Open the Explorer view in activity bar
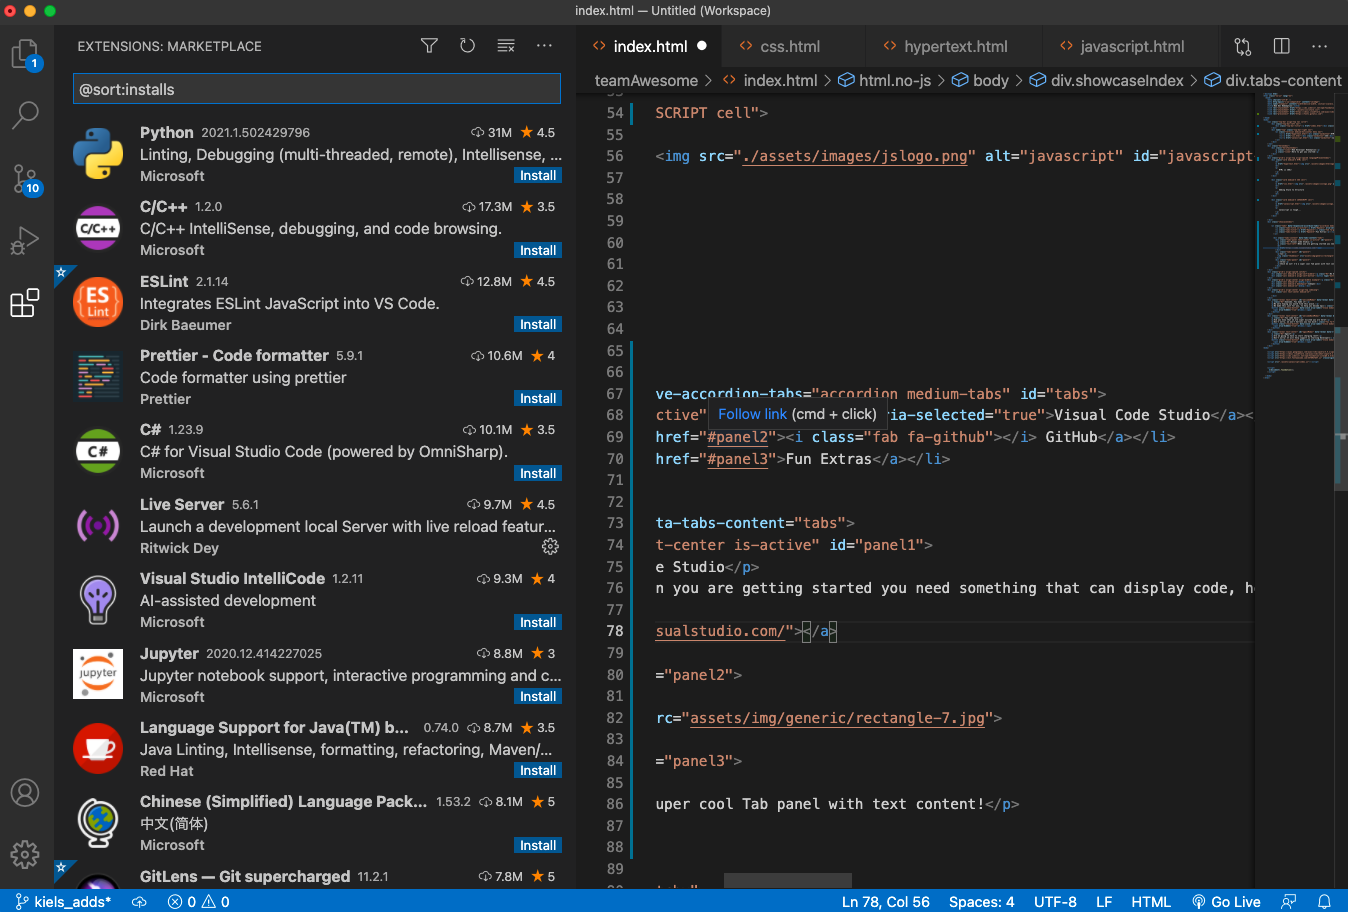Image resolution: width=1348 pixels, height=912 pixels. click(25, 55)
